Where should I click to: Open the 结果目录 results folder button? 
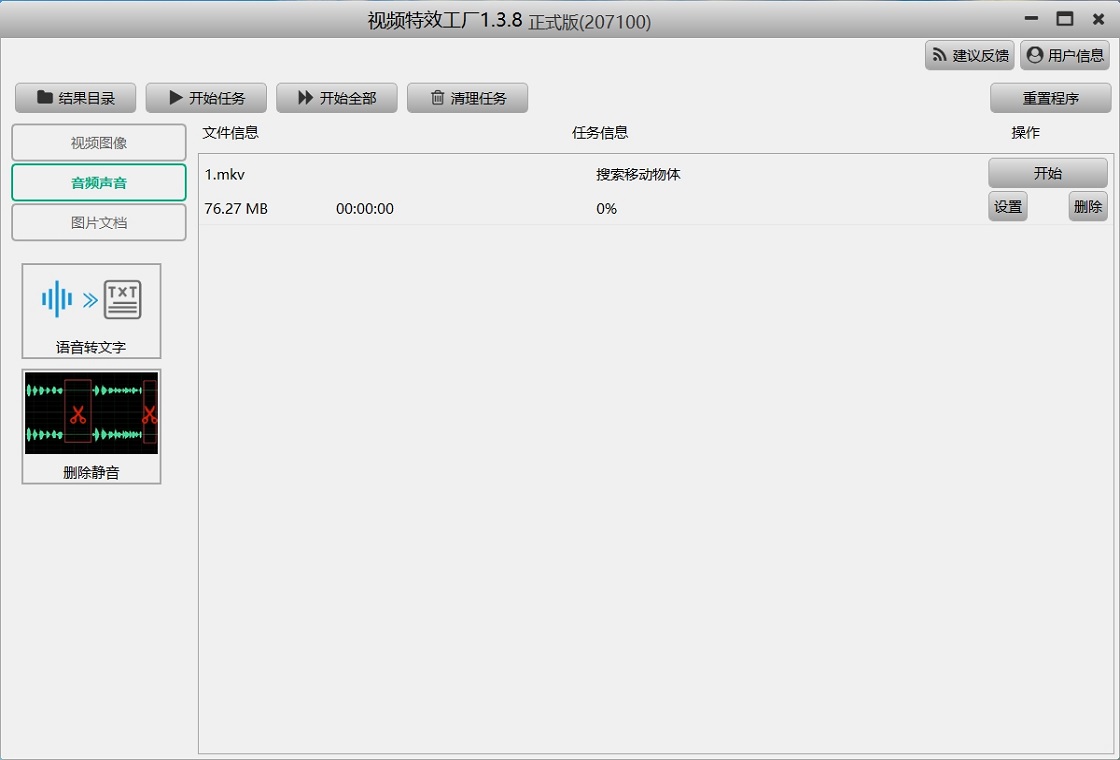point(76,98)
